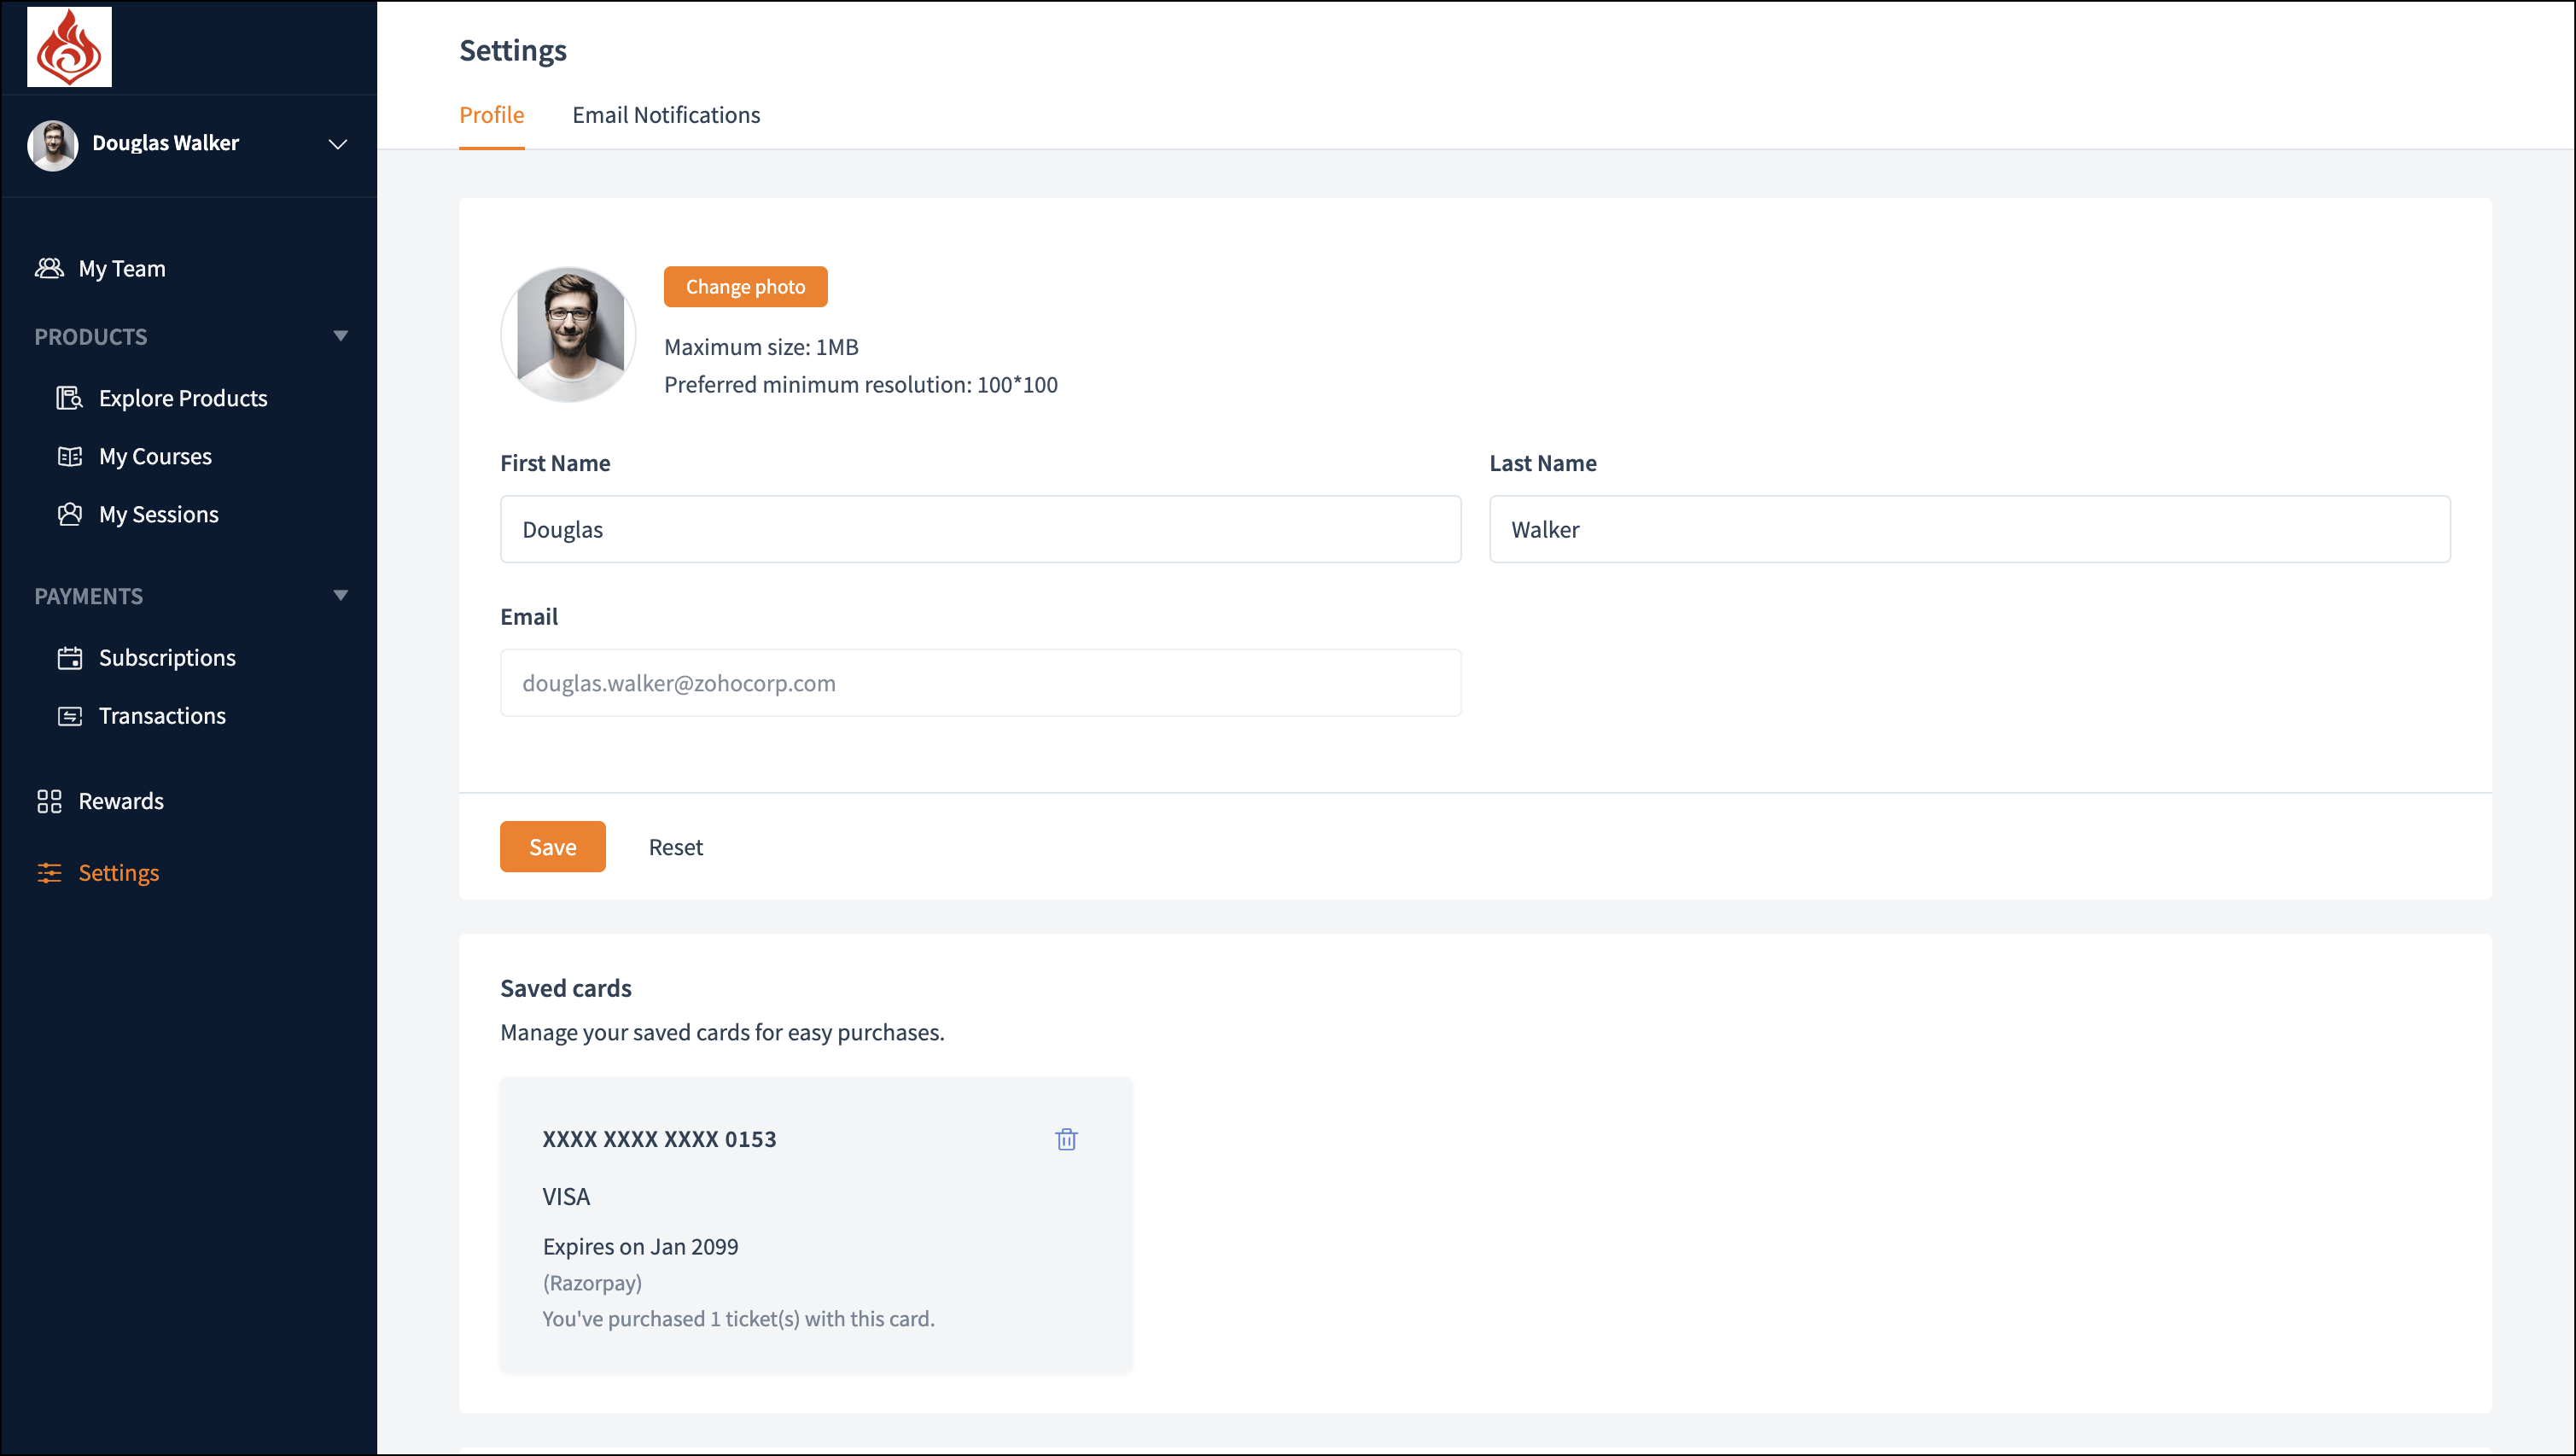Image resolution: width=2576 pixels, height=1456 pixels.
Task: Click the Transactions icon in sidebar
Action: (x=69, y=716)
